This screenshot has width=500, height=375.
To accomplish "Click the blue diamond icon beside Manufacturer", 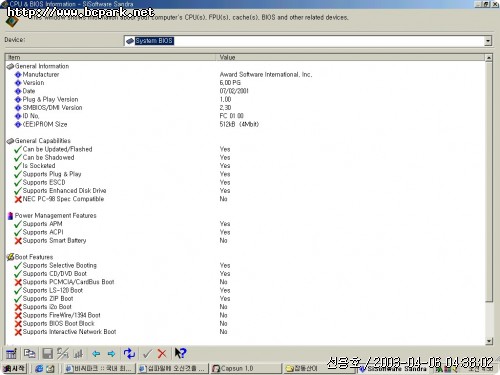I will [x=18, y=75].
